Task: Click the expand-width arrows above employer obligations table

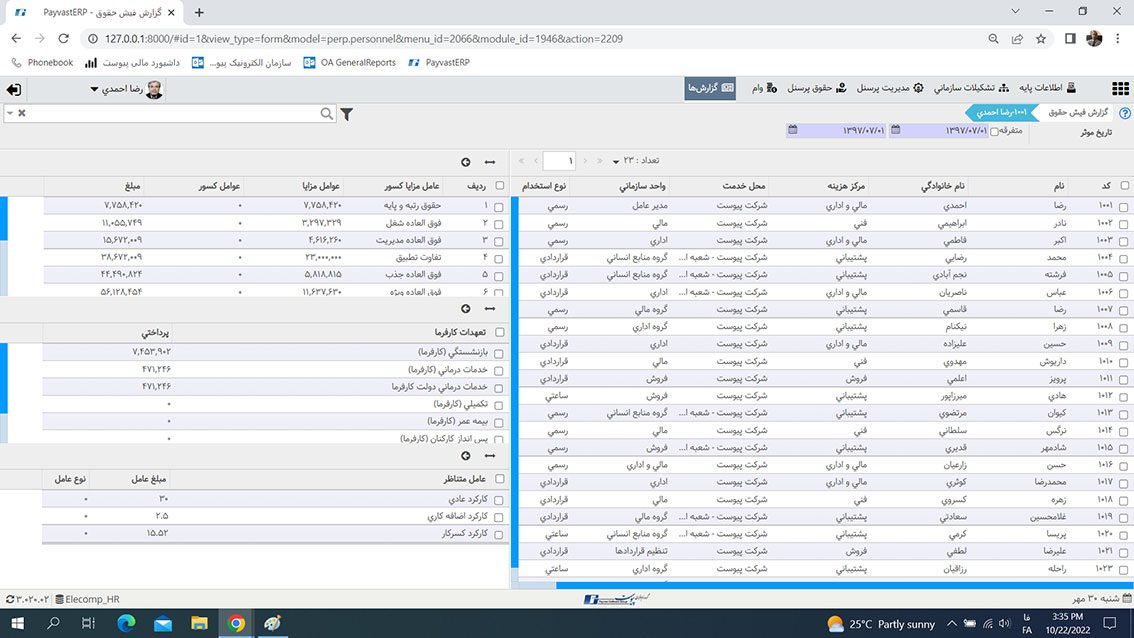Action: [x=490, y=309]
